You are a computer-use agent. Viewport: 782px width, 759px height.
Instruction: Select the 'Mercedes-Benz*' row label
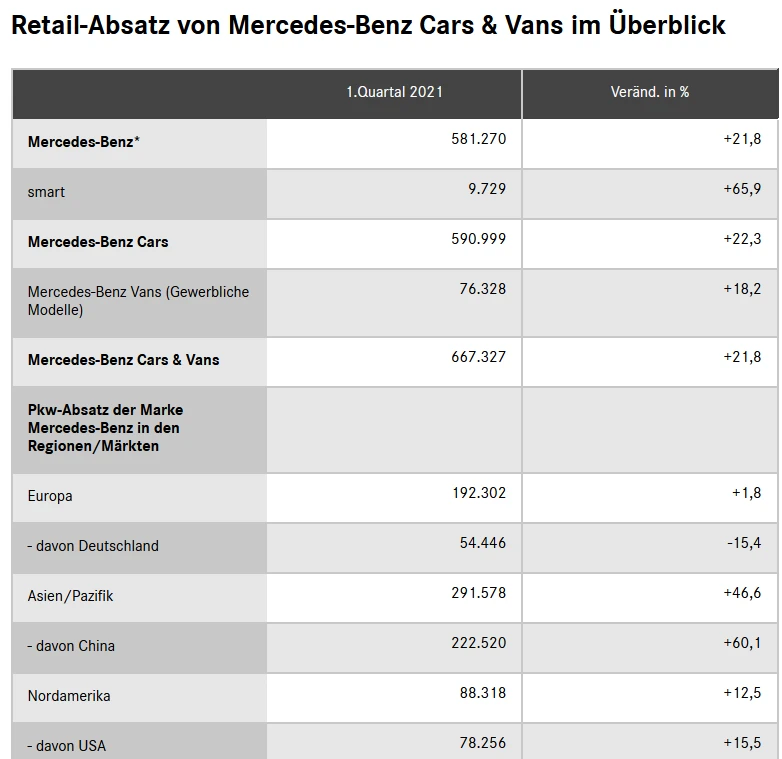click(84, 142)
